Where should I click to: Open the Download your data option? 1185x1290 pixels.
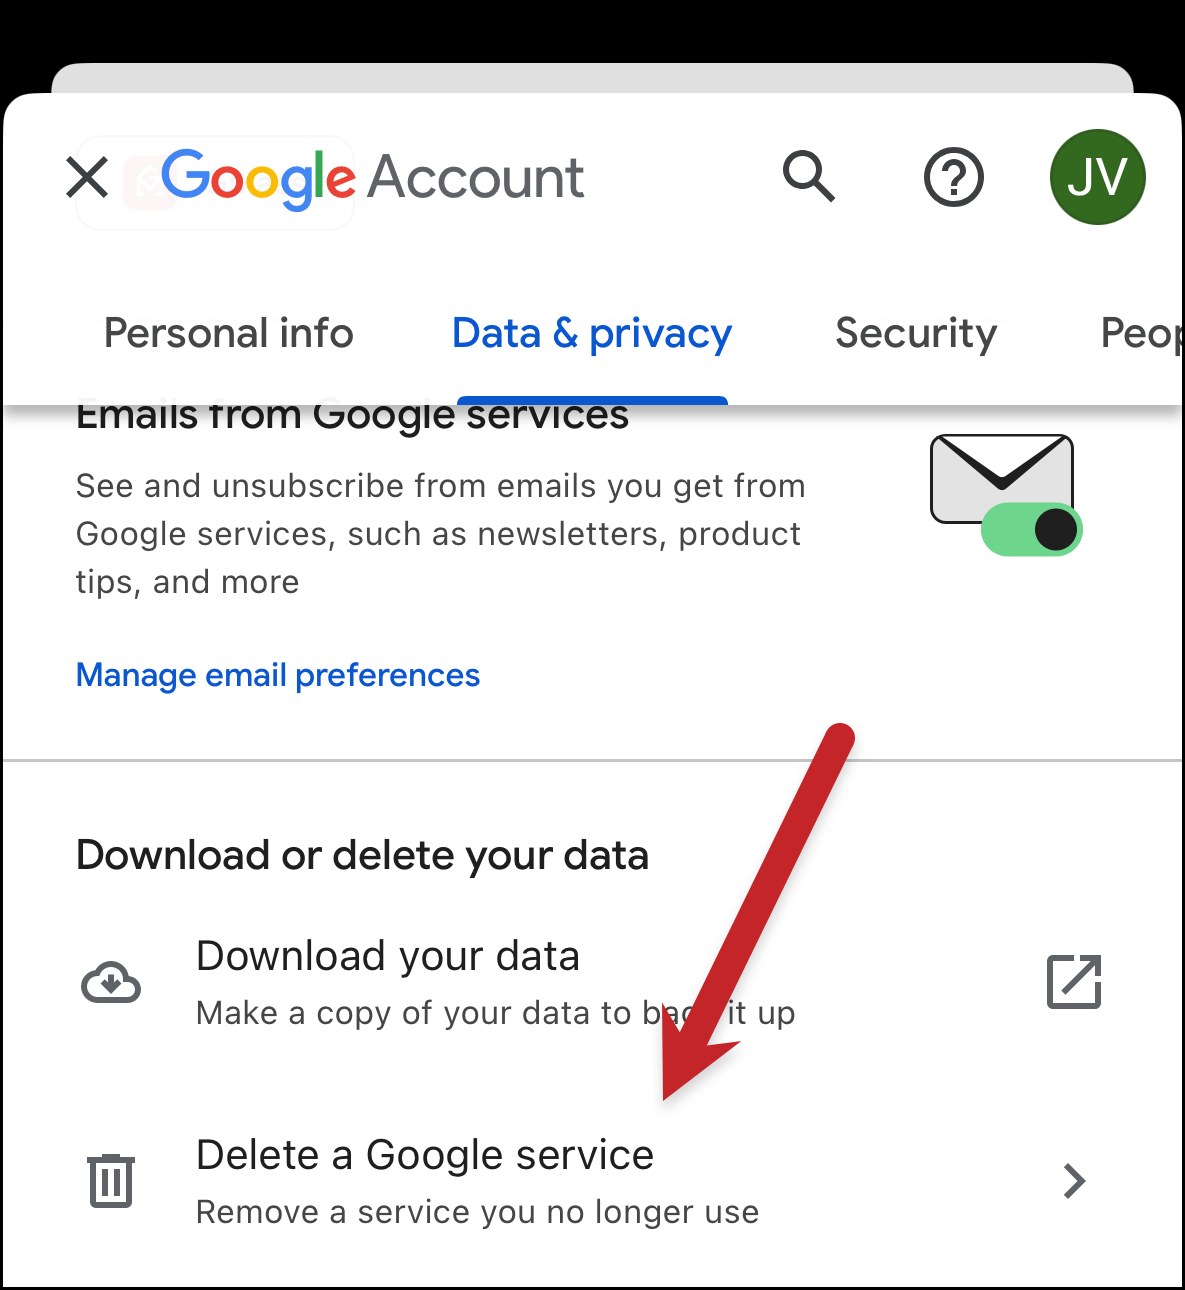click(x=592, y=982)
